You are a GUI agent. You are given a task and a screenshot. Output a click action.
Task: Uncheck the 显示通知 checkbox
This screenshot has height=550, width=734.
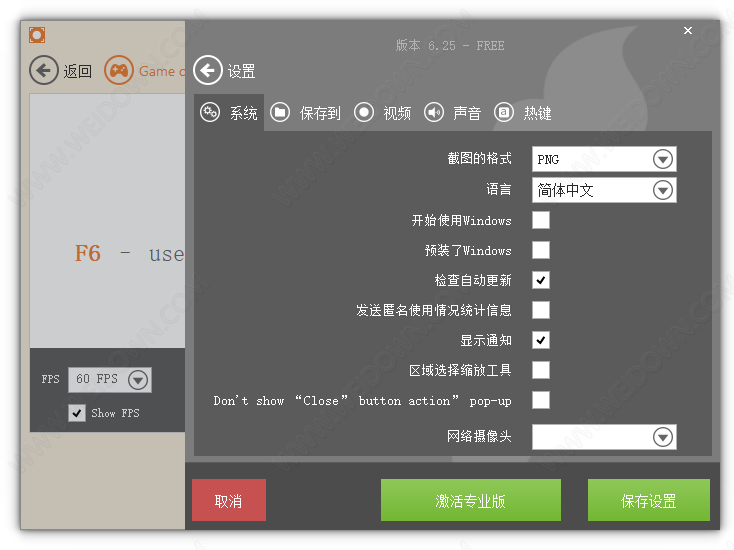540,340
